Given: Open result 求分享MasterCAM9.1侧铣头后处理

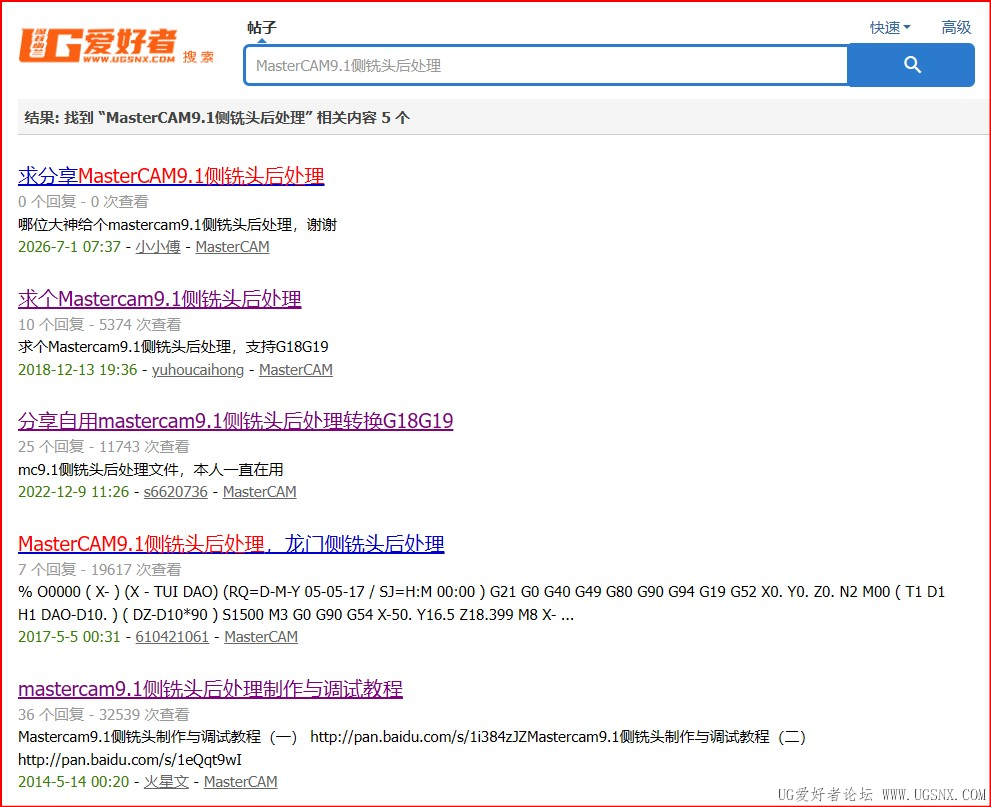Looking at the screenshot, I should (171, 176).
